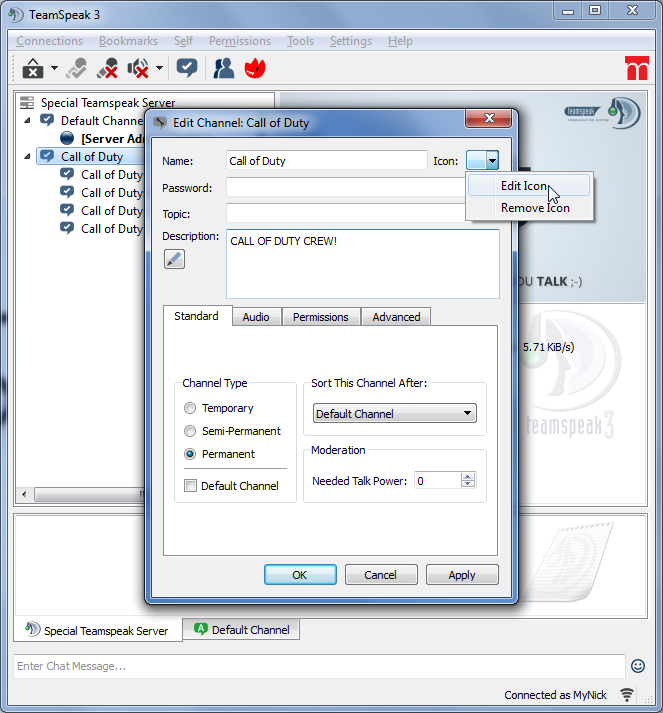Open dropdown arrow next to speaker mute
Screen dimensions: 663x713
point(159,68)
